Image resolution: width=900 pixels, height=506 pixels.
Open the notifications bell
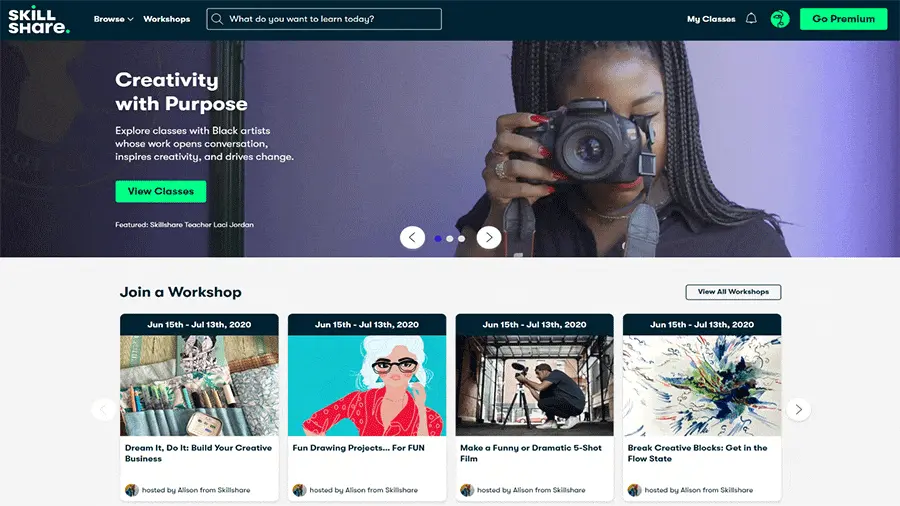pos(752,19)
